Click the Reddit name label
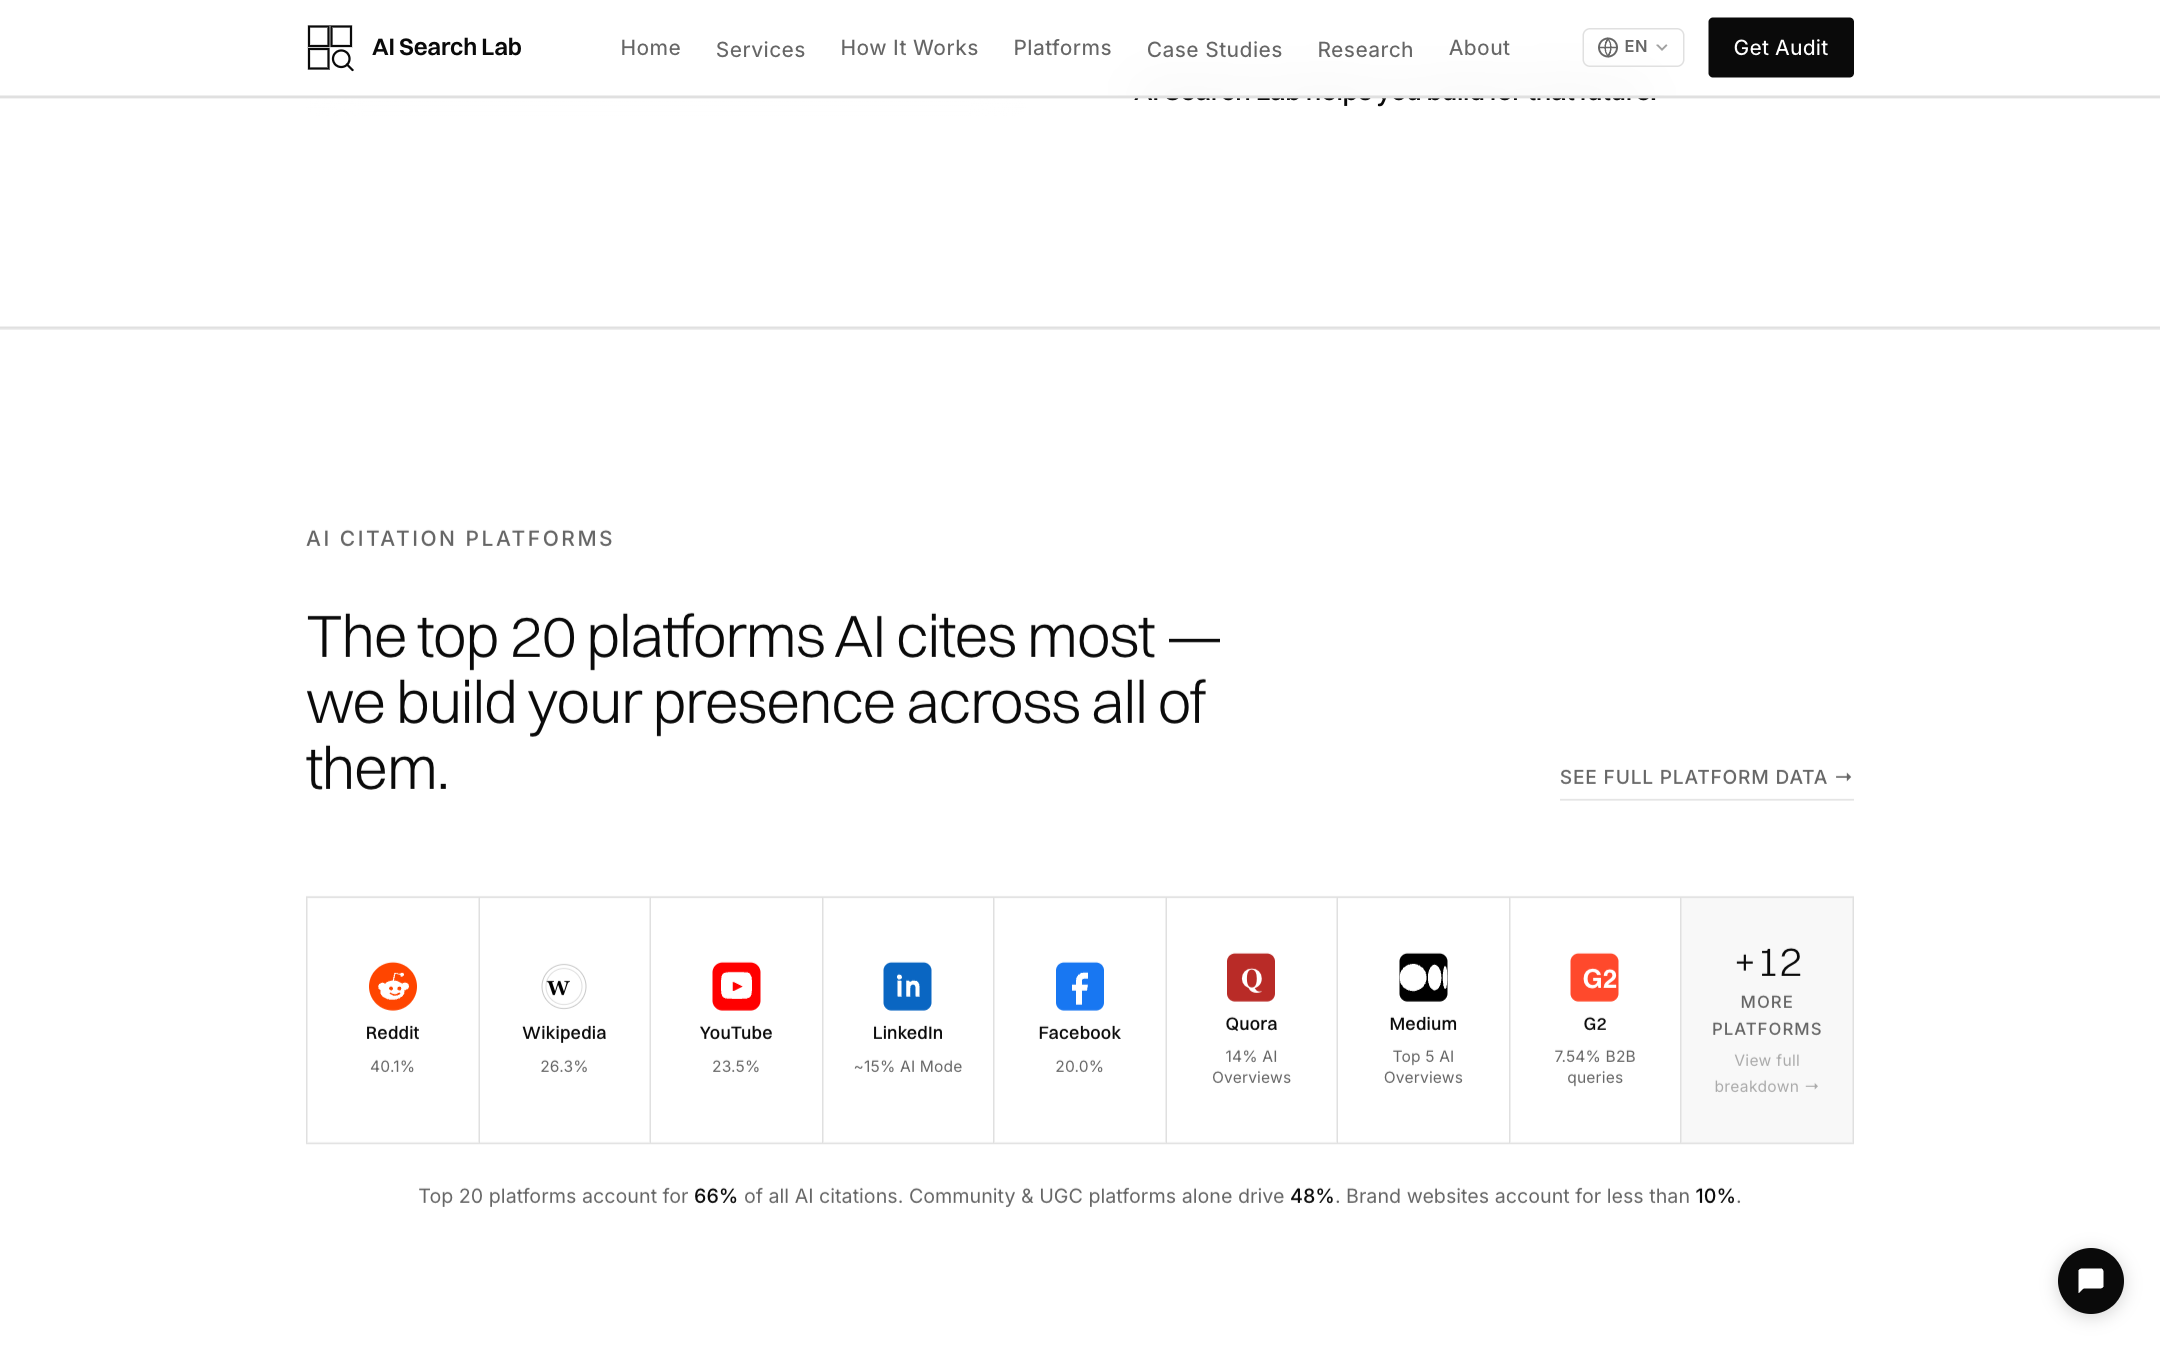This screenshot has width=2160, height=1350. point(392,1032)
